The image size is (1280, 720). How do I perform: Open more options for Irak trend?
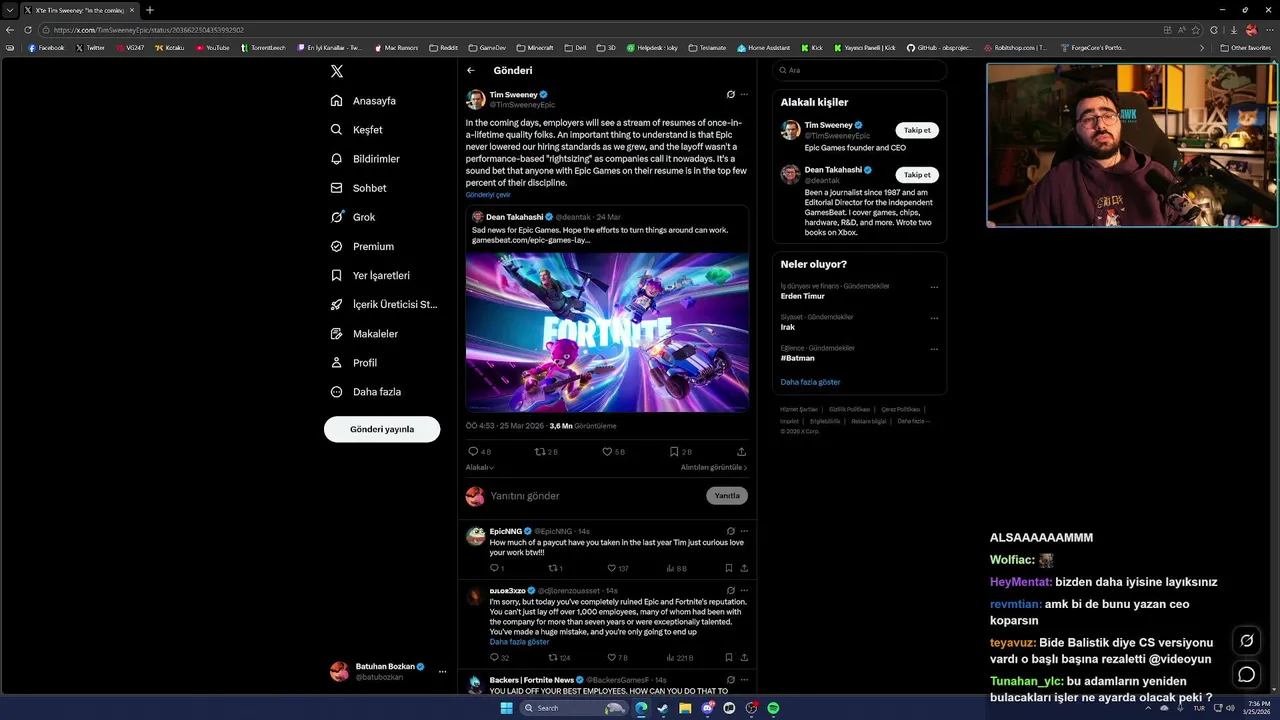pos(935,318)
